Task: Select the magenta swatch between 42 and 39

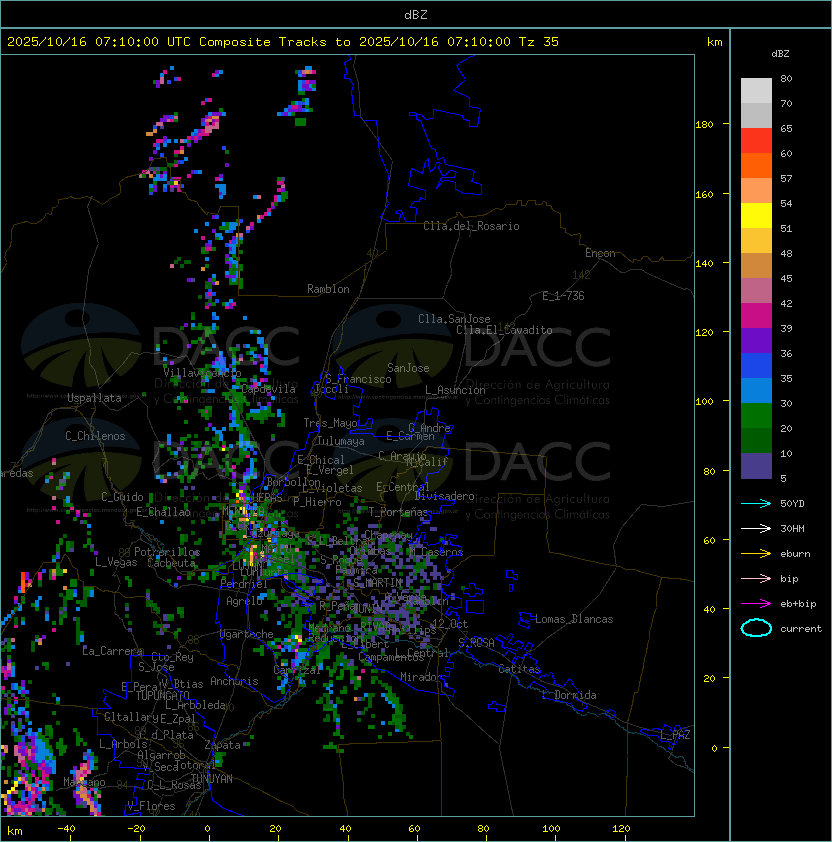Action: [x=756, y=316]
